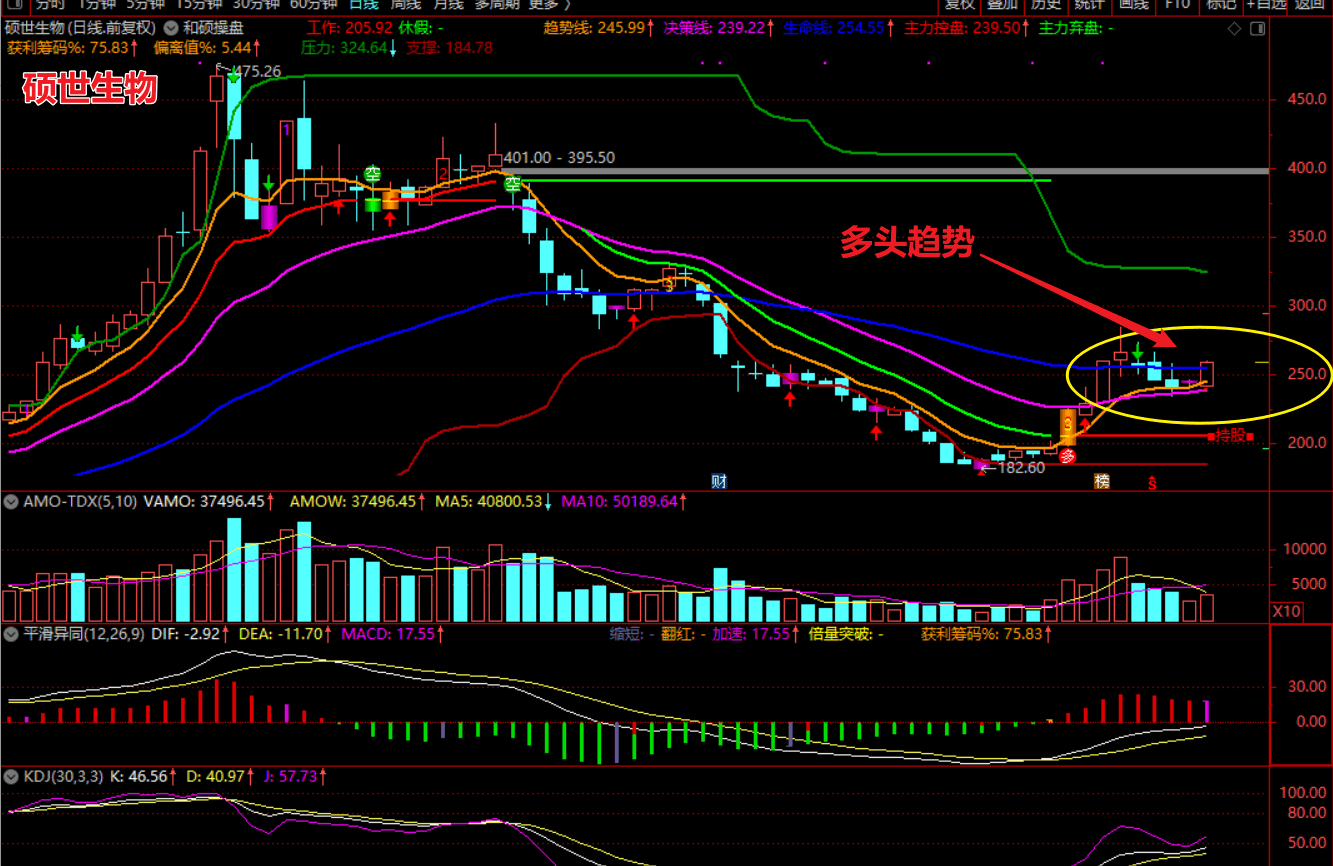
Task: Click the 榜 ranking marker icon
Action: pos(1101,481)
